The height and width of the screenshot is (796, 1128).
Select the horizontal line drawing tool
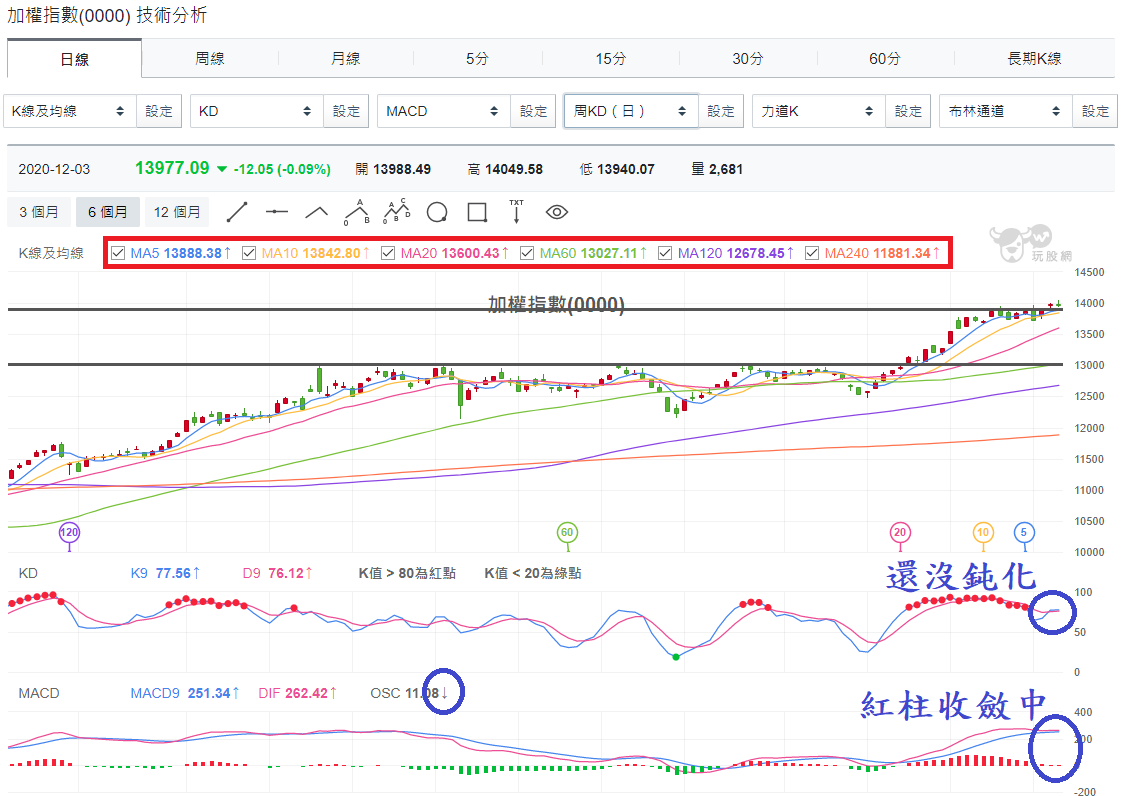pyautogui.click(x=277, y=212)
